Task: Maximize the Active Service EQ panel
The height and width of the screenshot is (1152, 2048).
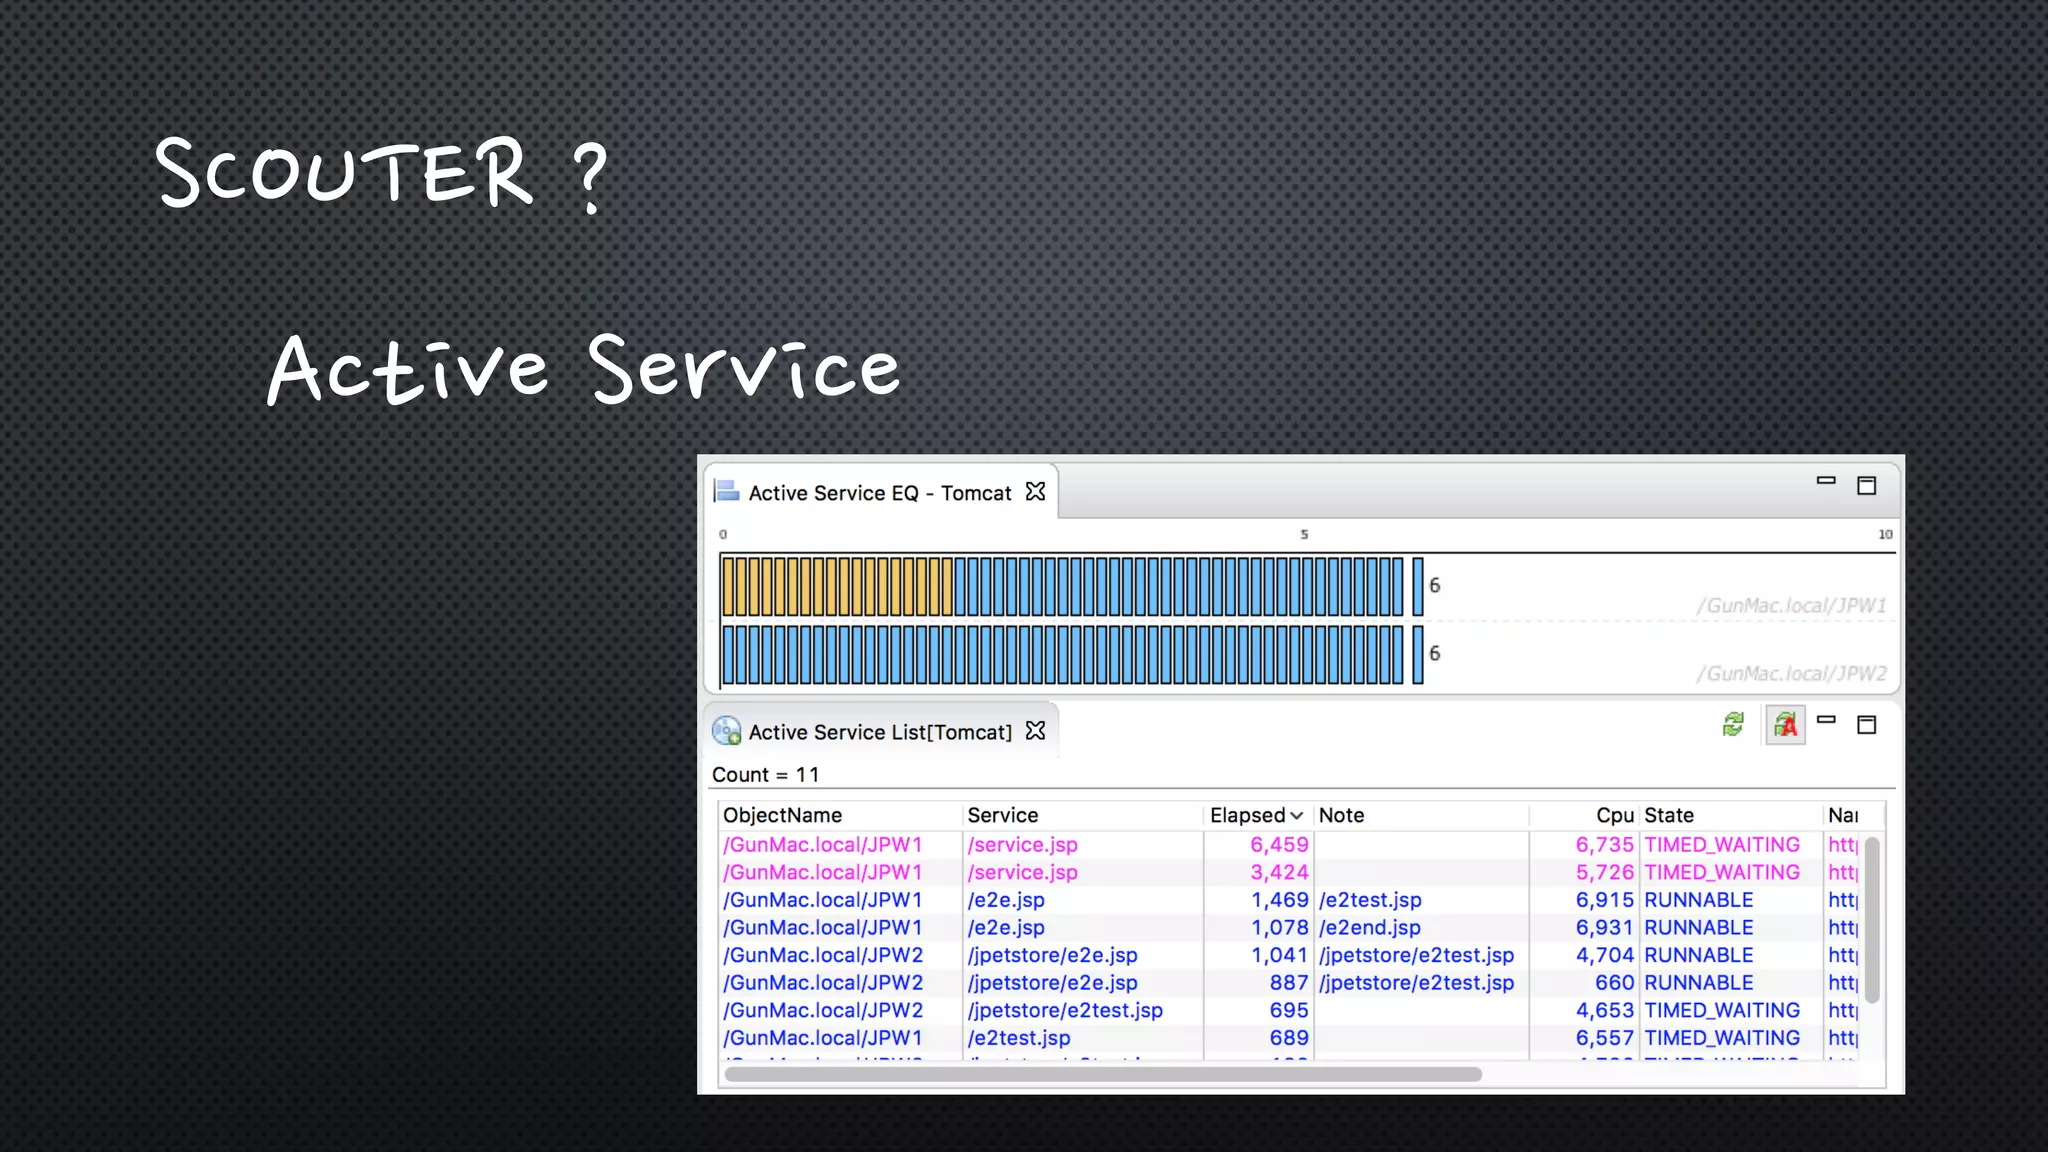Action: point(1866,486)
